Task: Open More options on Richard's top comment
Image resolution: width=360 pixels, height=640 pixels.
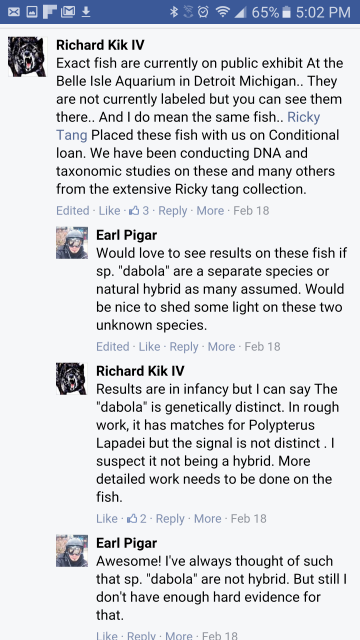Action: [210, 211]
